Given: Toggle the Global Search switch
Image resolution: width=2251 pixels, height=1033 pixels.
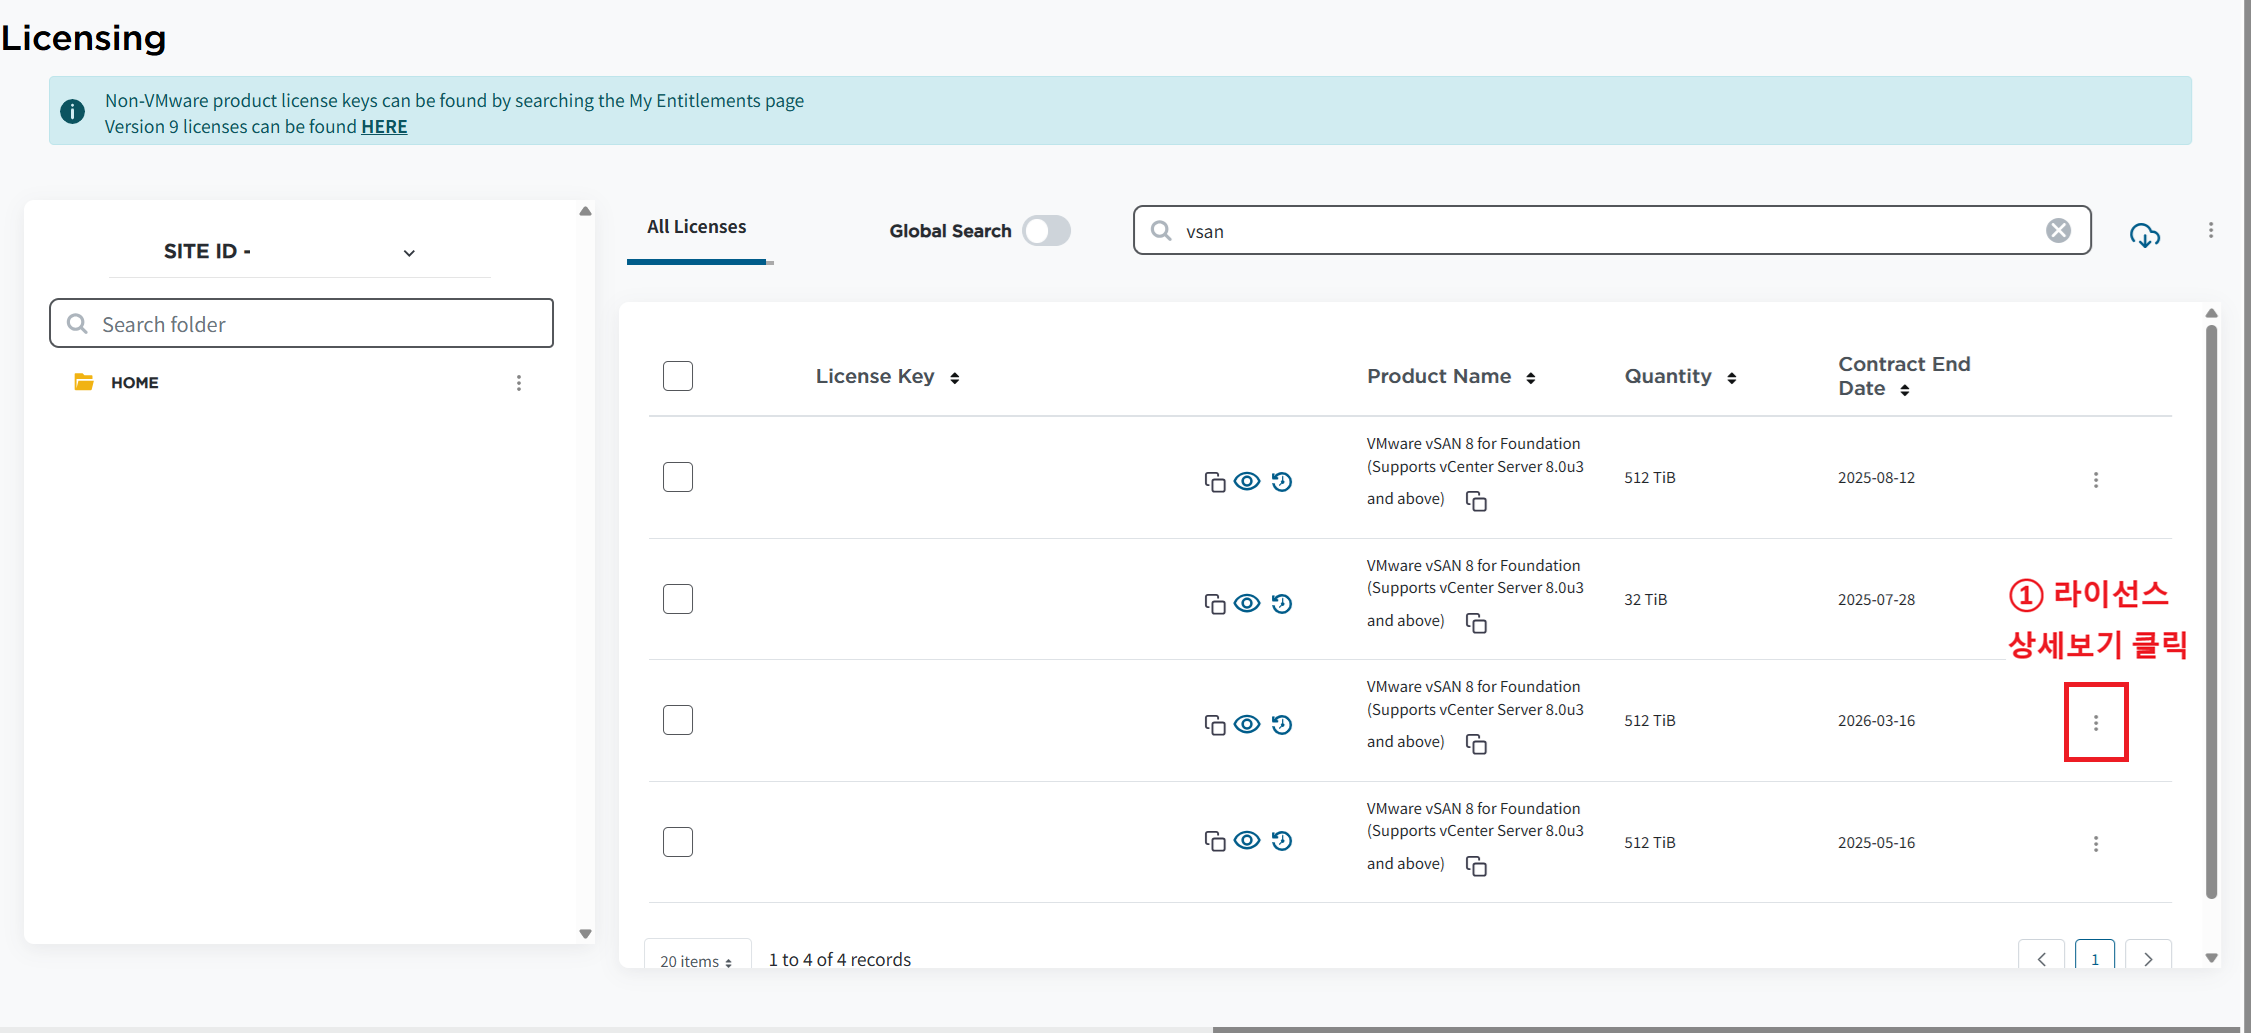Looking at the screenshot, I should coord(1046,231).
